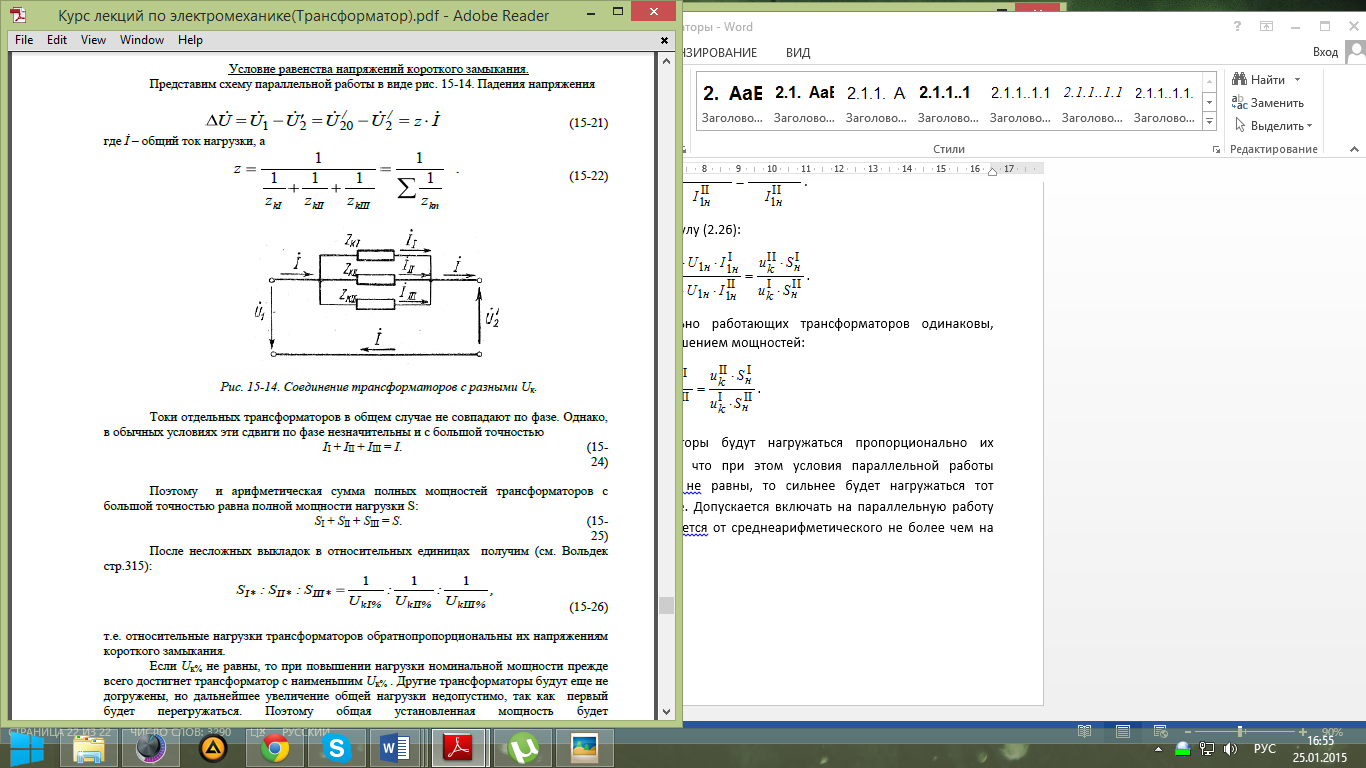The height and width of the screenshot is (768, 1366).
Task: Click the volume speaker tray icon
Action: (x=1231, y=749)
